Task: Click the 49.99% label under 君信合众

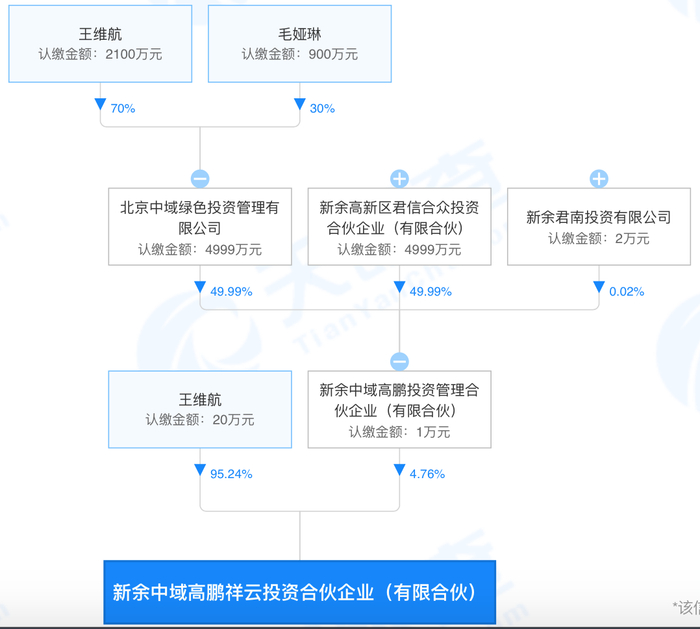Action: [431, 292]
